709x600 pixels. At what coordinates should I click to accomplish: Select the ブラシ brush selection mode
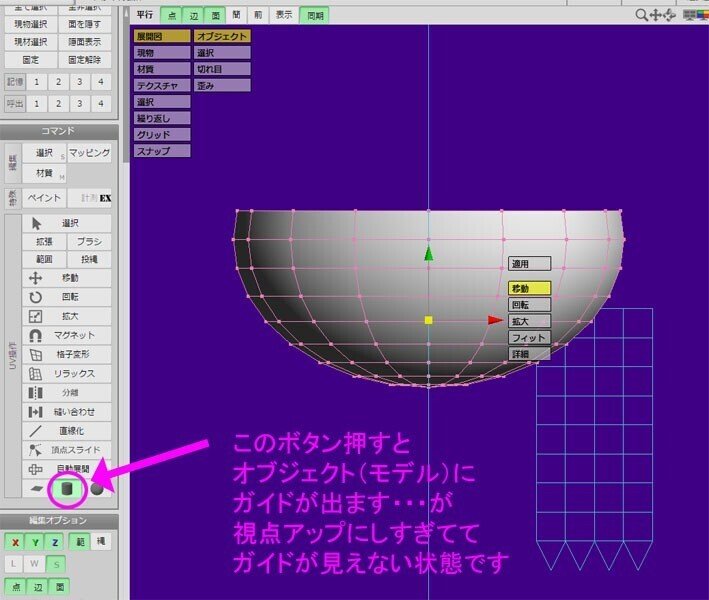89,241
